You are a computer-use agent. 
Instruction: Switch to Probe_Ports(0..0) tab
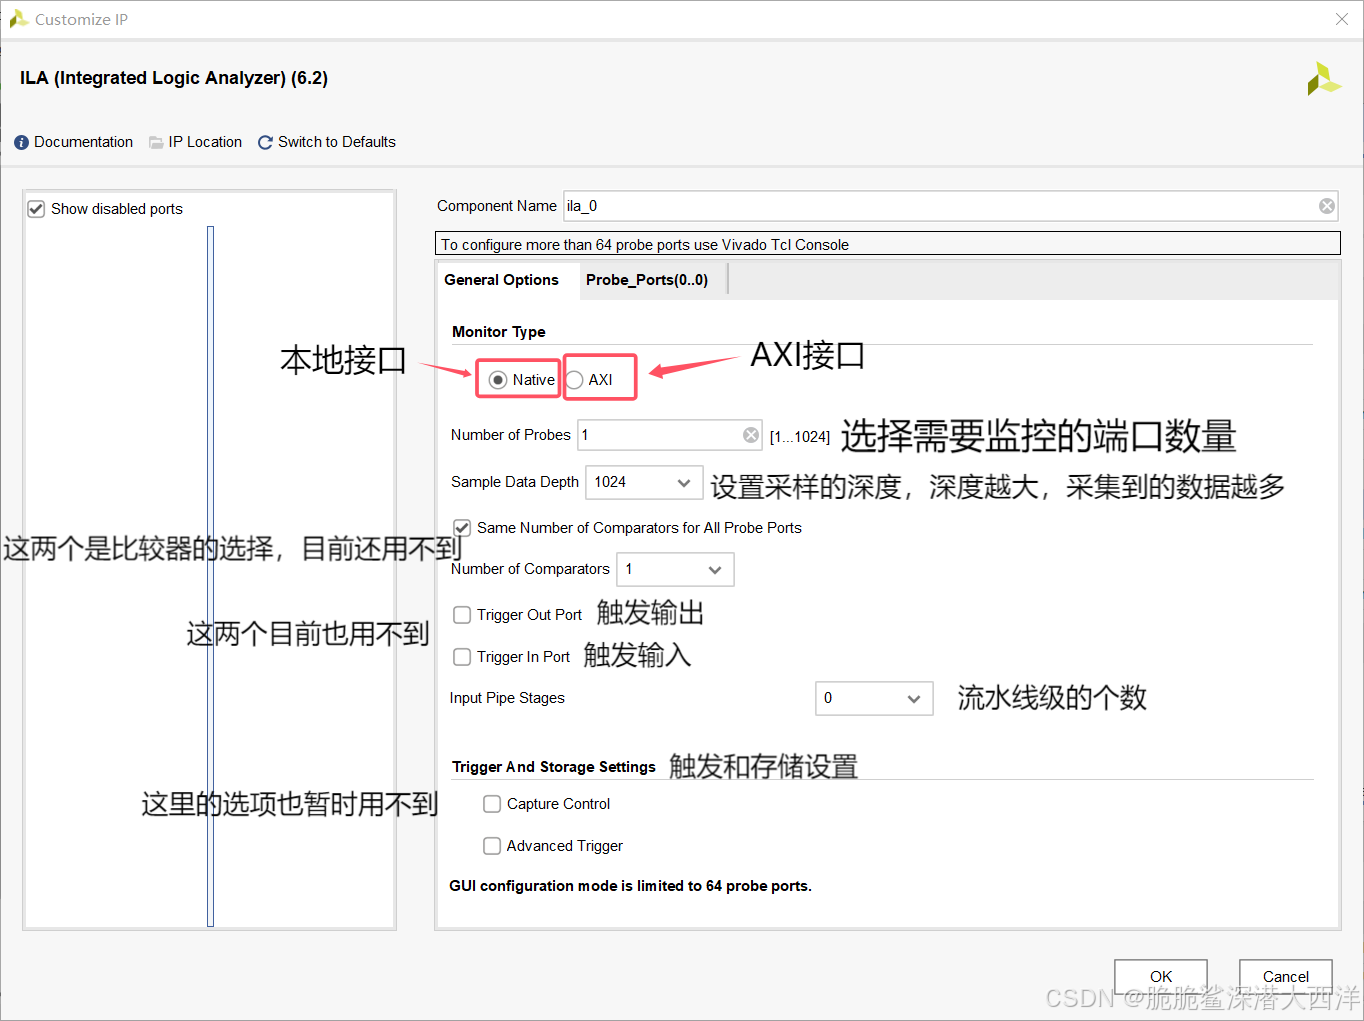click(647, 280)
